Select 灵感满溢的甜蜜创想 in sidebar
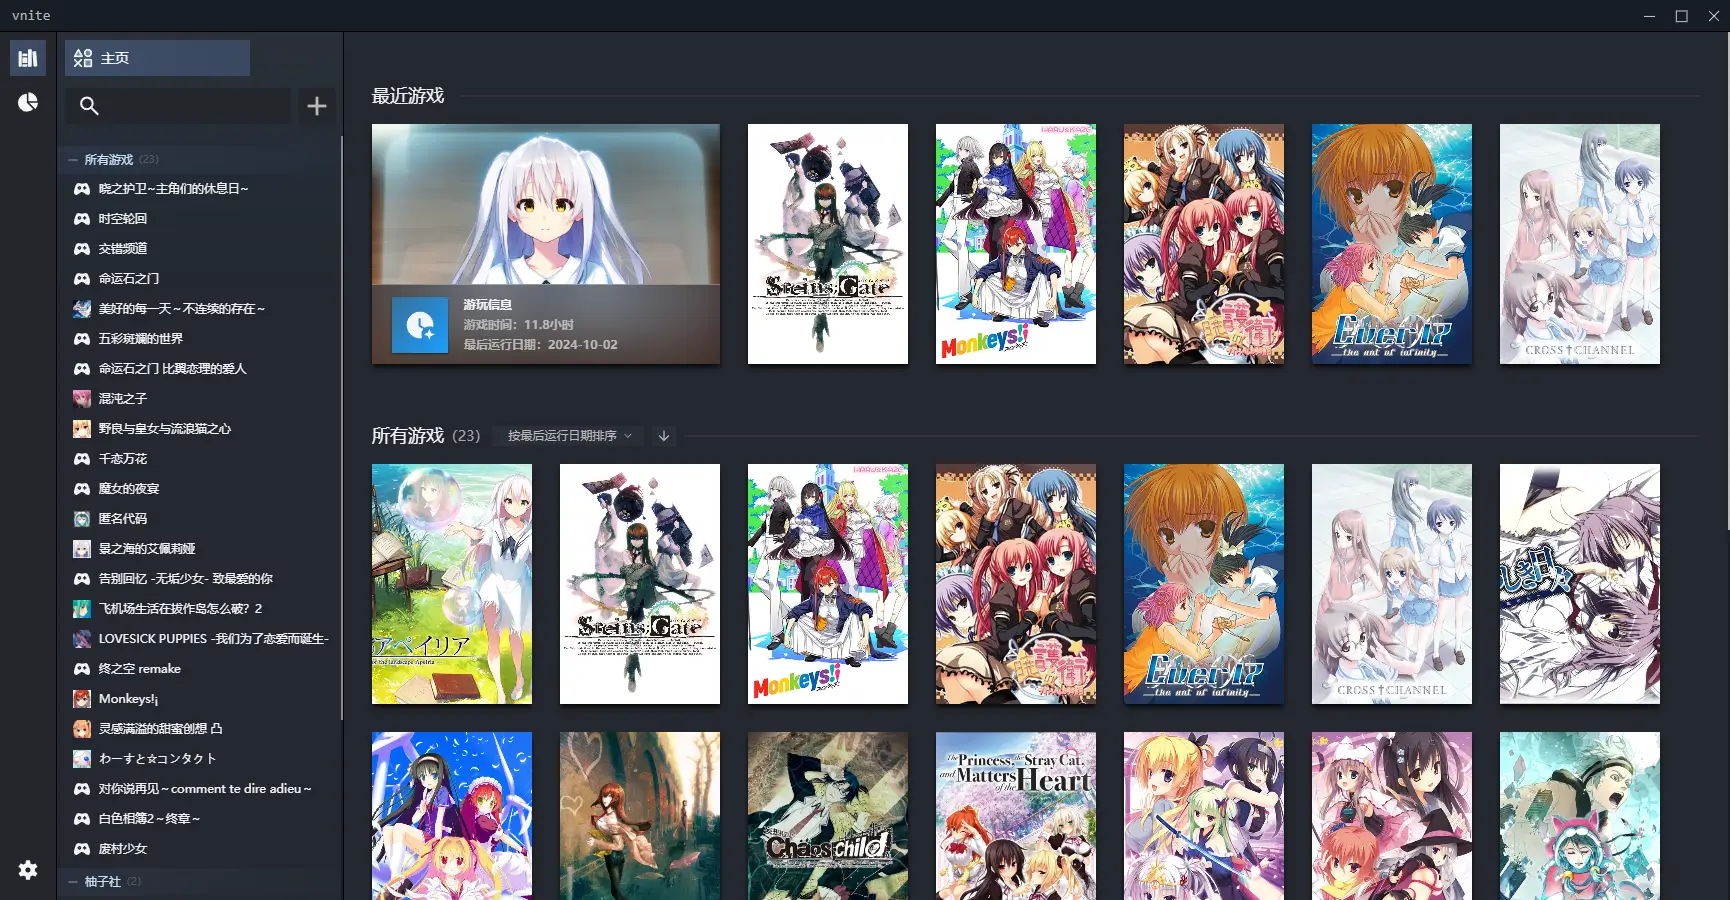This screenshot has height=900, width=1730. coord(199,729)
